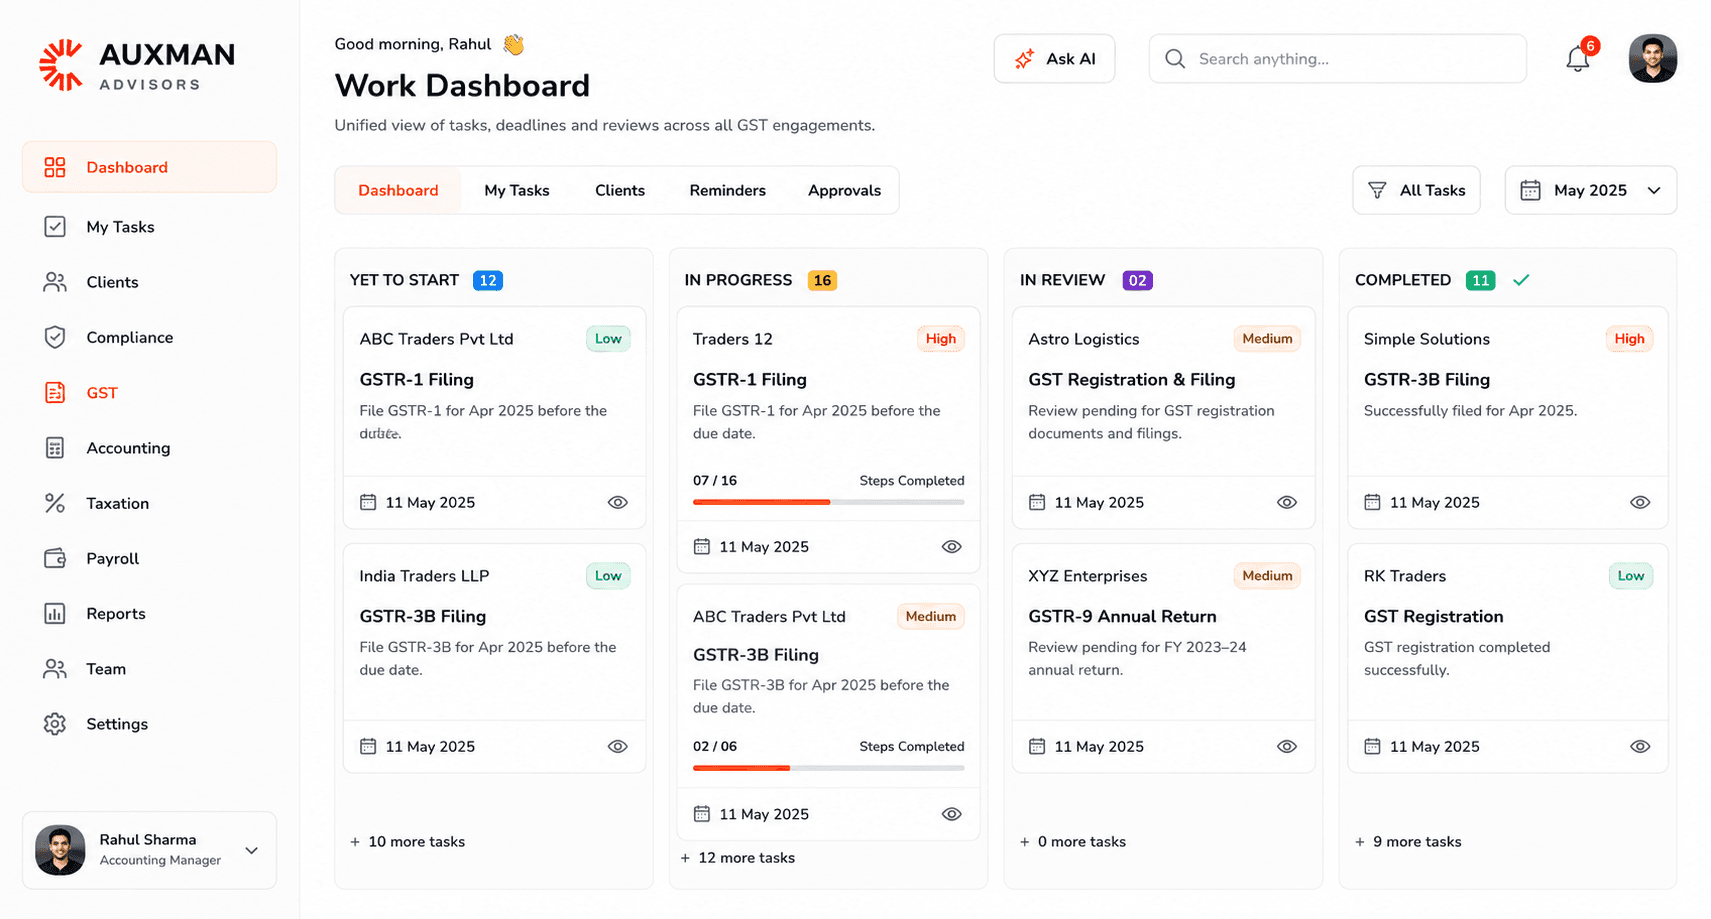Screen dimensions: 1711x919
Task: View Traders 12 task via eye icon
Action: point(952,547)
